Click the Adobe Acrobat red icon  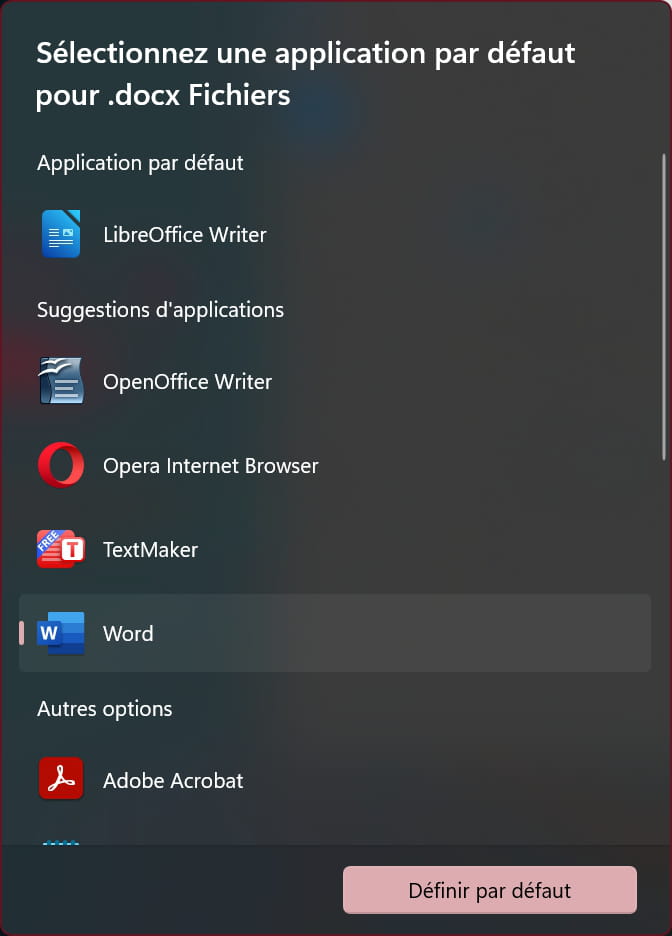(x=61, y=778)
